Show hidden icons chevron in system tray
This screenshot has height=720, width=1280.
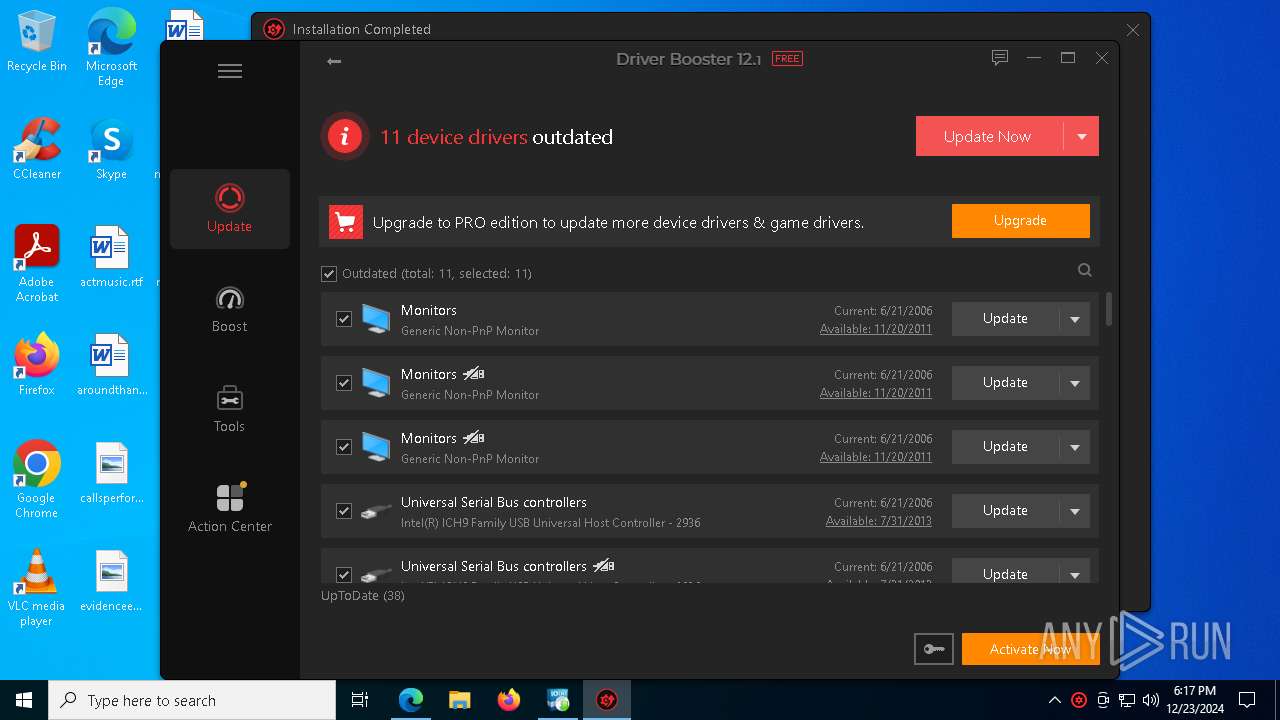pos(1055,700)
